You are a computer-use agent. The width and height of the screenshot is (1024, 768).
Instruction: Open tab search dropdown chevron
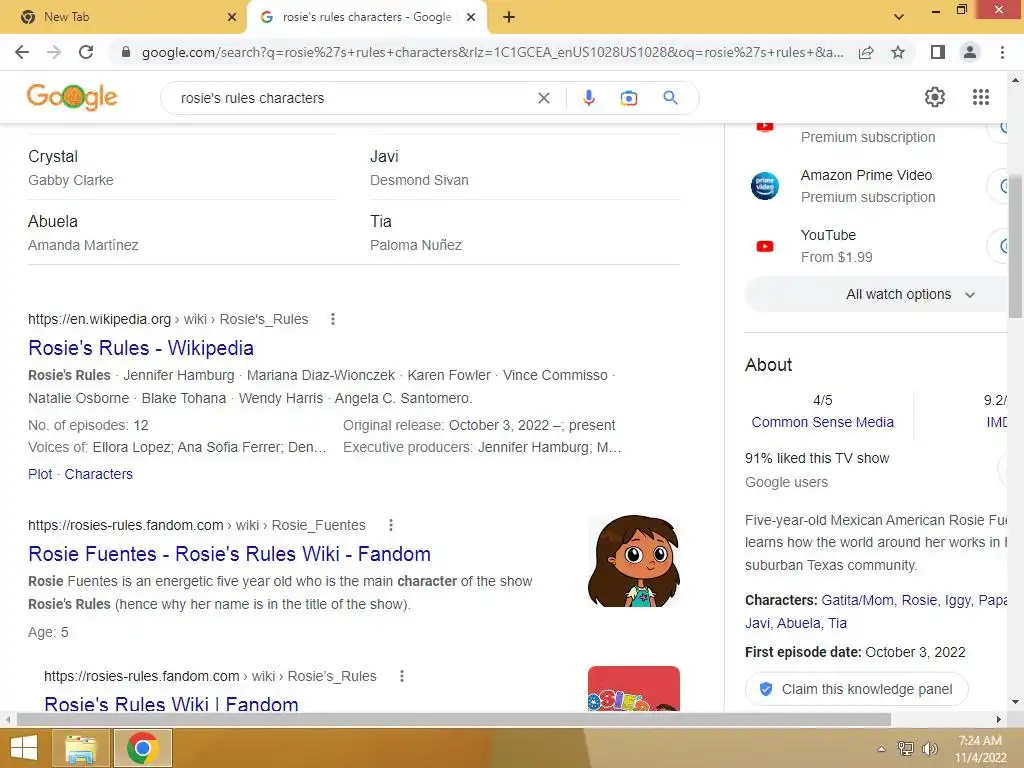click(x=899, y=17)
